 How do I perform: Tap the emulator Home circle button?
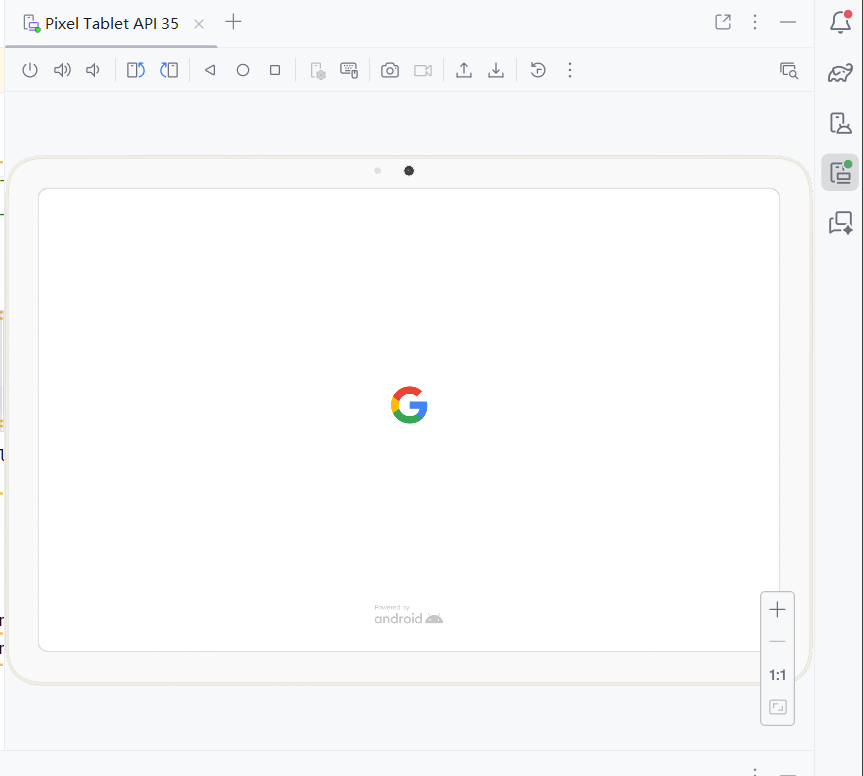(243, 70)
